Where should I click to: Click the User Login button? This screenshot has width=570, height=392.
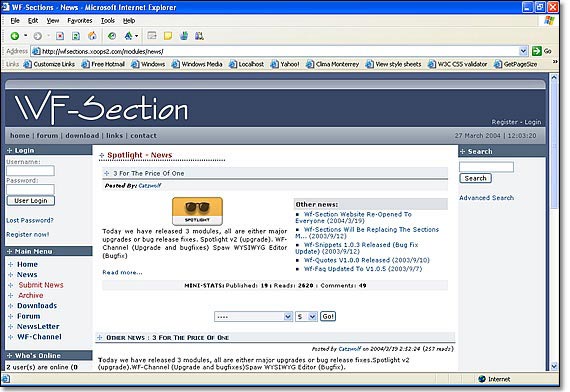point(31,201)
